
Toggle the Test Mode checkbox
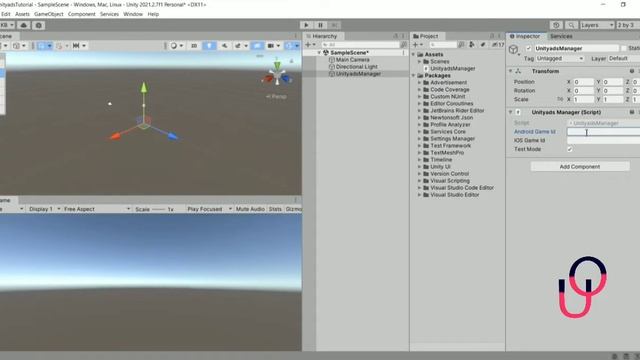click(570, 149)
